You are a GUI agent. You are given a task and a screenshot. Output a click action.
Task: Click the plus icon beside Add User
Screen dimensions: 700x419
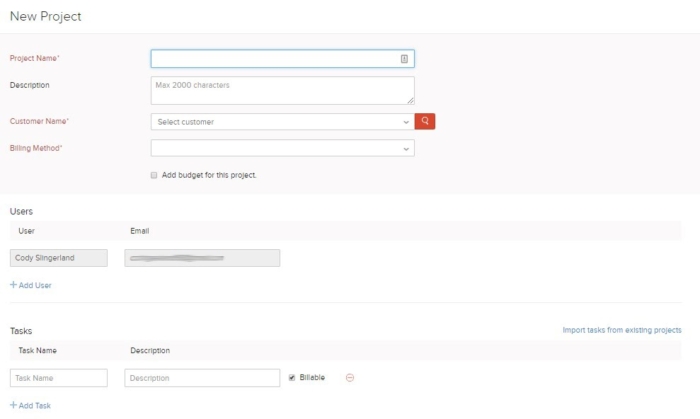[x=13, y=285]
